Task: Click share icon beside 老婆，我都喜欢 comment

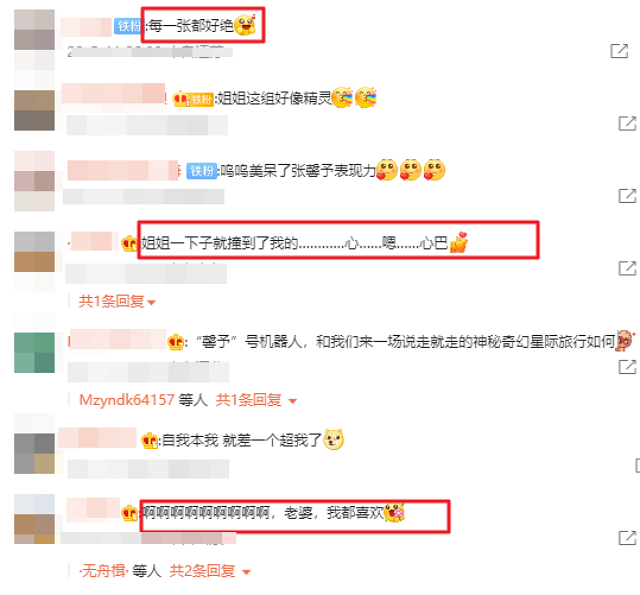Action: (x=628, y=537)
